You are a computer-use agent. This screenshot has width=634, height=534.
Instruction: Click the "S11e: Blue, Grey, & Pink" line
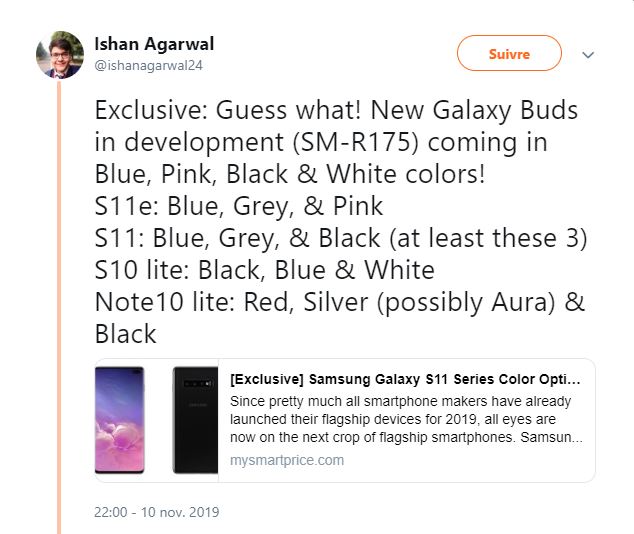point(239,206)
